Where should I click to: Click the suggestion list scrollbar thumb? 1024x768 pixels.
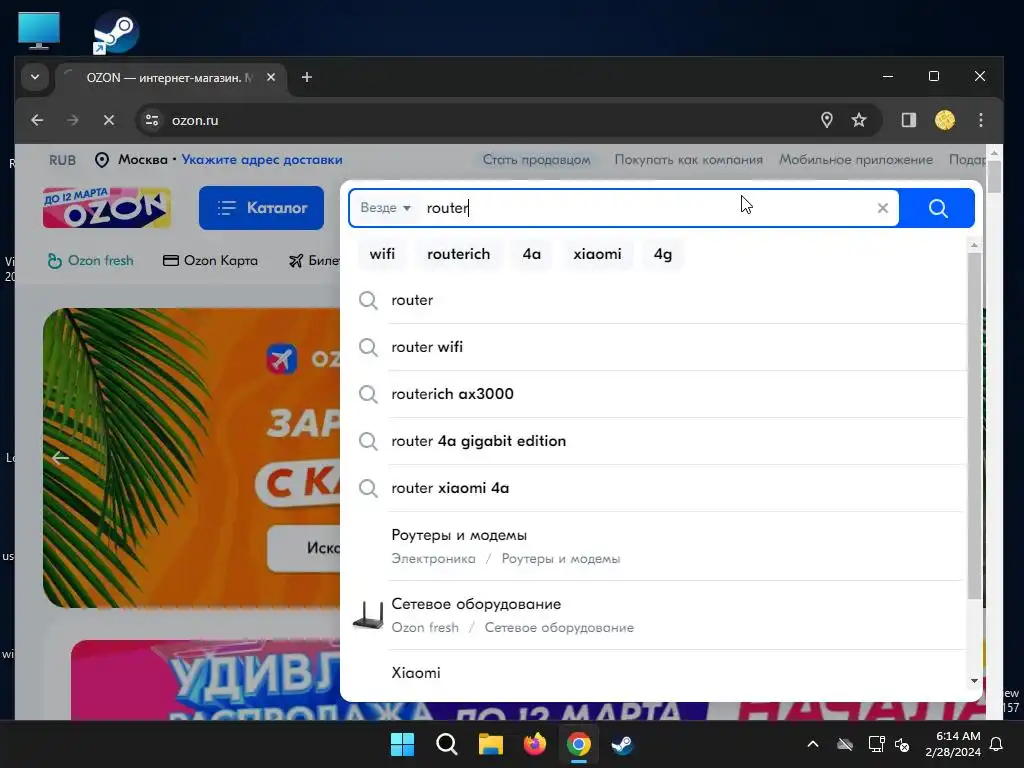(x=974, y=424)
